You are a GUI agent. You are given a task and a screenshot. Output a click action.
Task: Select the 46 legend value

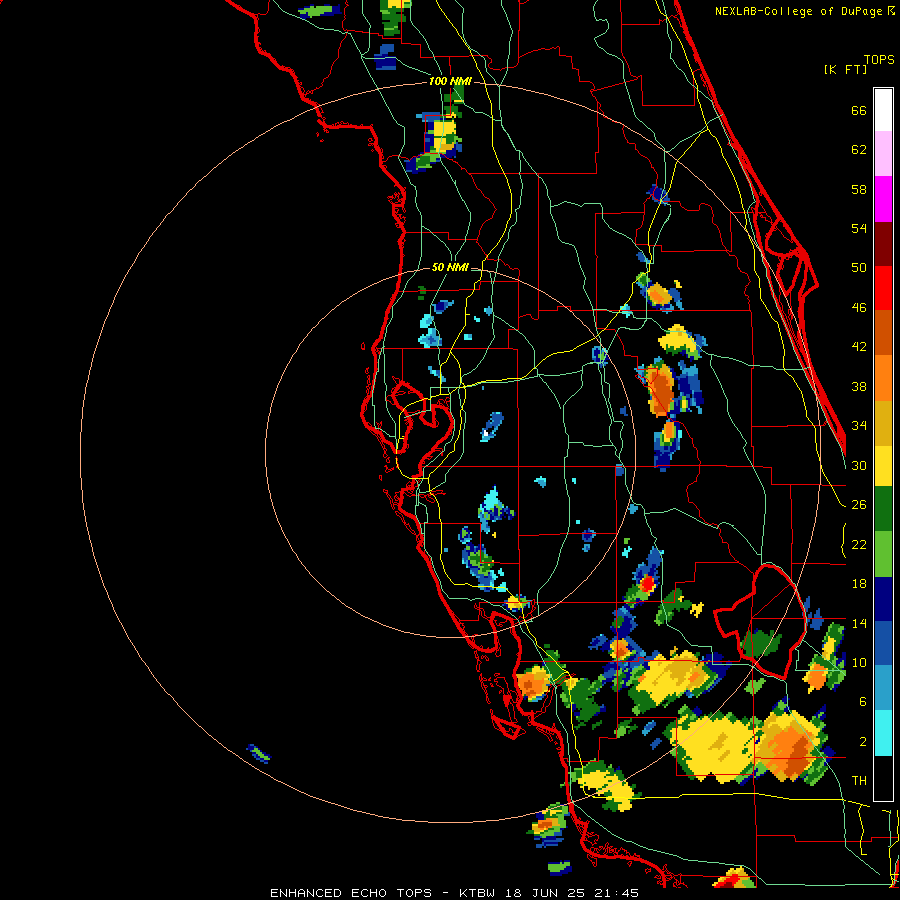pos(859,308)
